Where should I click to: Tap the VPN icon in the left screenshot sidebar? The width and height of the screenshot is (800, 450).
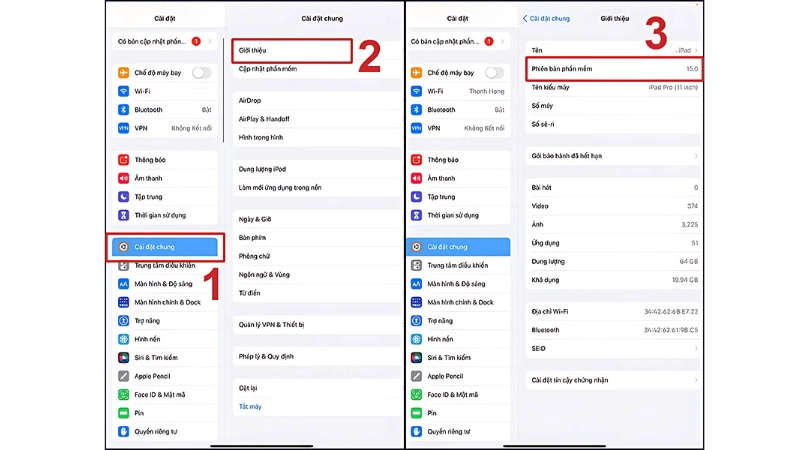point(123,128)
